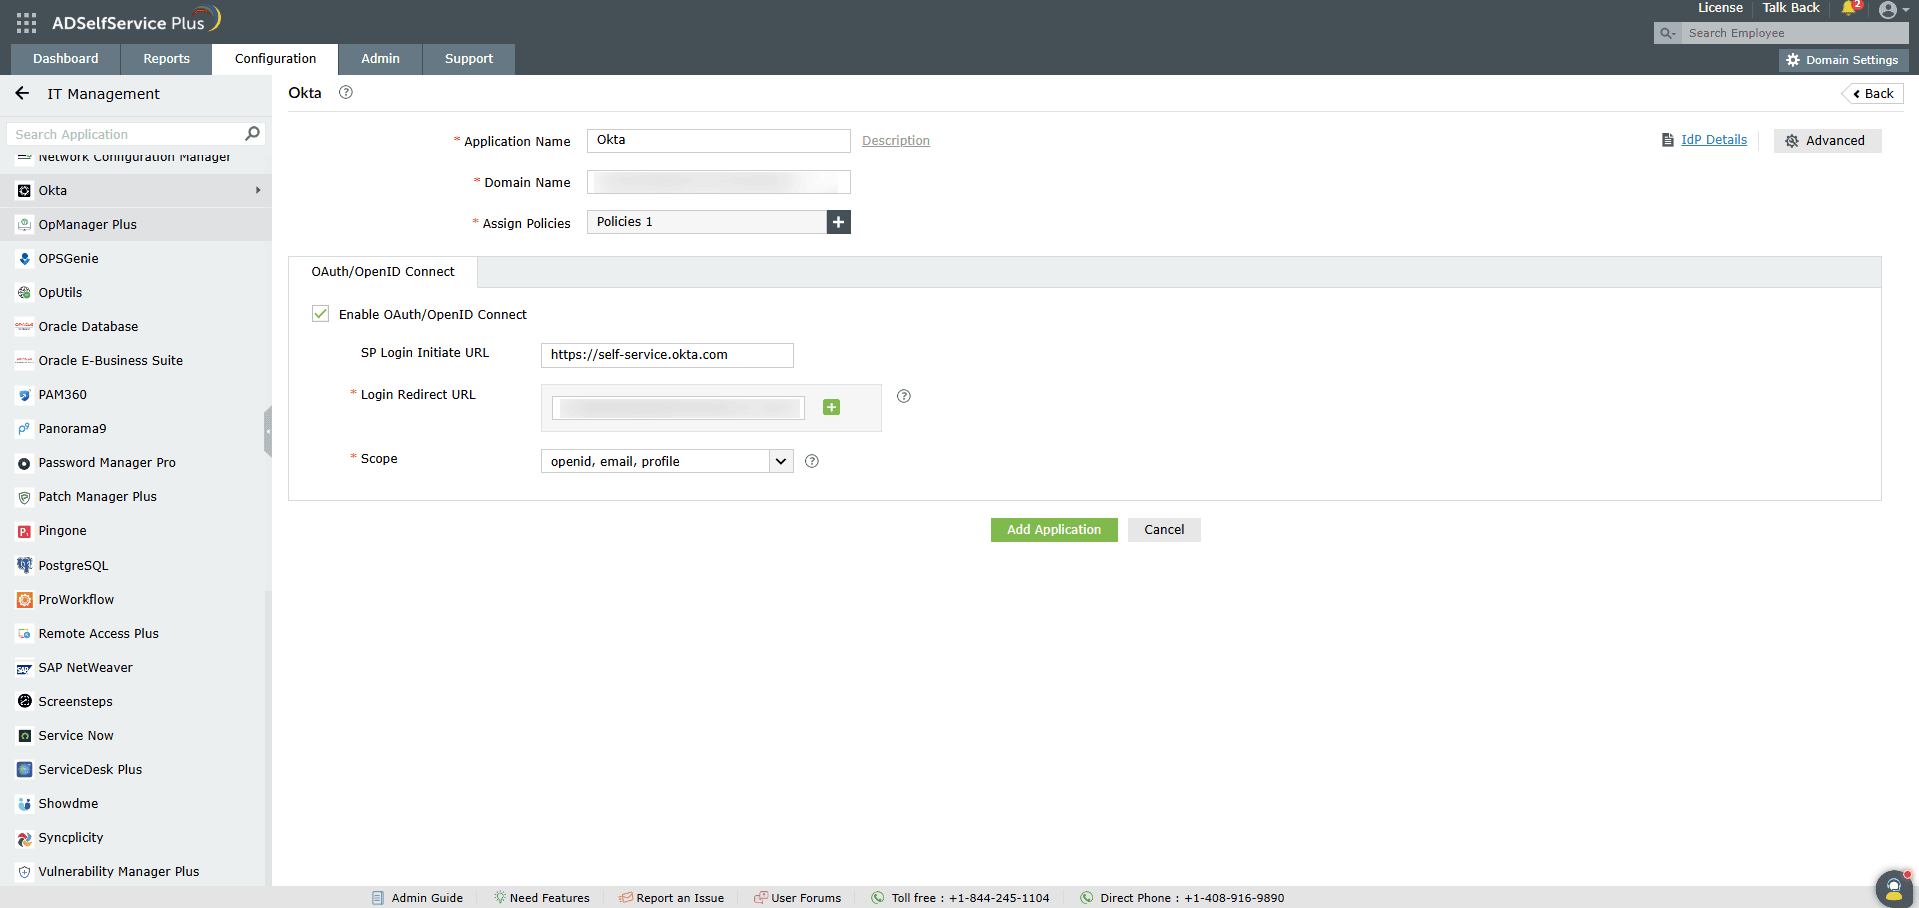Go back using the IT Management arrow

(20, 93)
